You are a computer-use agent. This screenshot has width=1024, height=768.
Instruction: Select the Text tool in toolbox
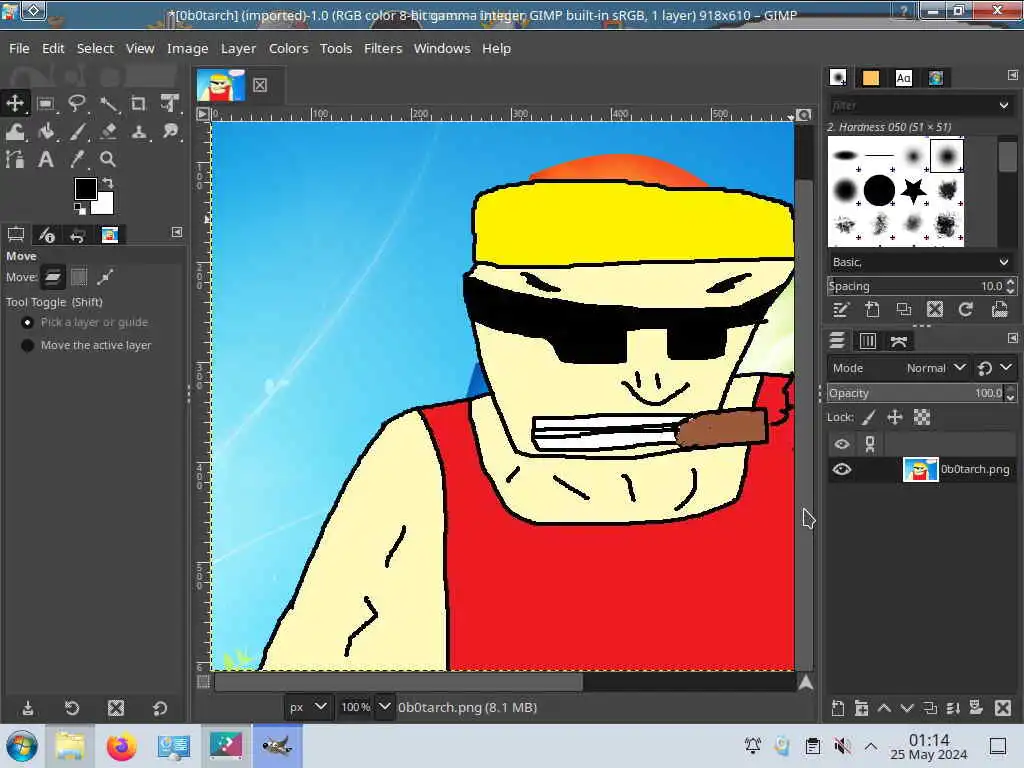(x=46, y=159)
